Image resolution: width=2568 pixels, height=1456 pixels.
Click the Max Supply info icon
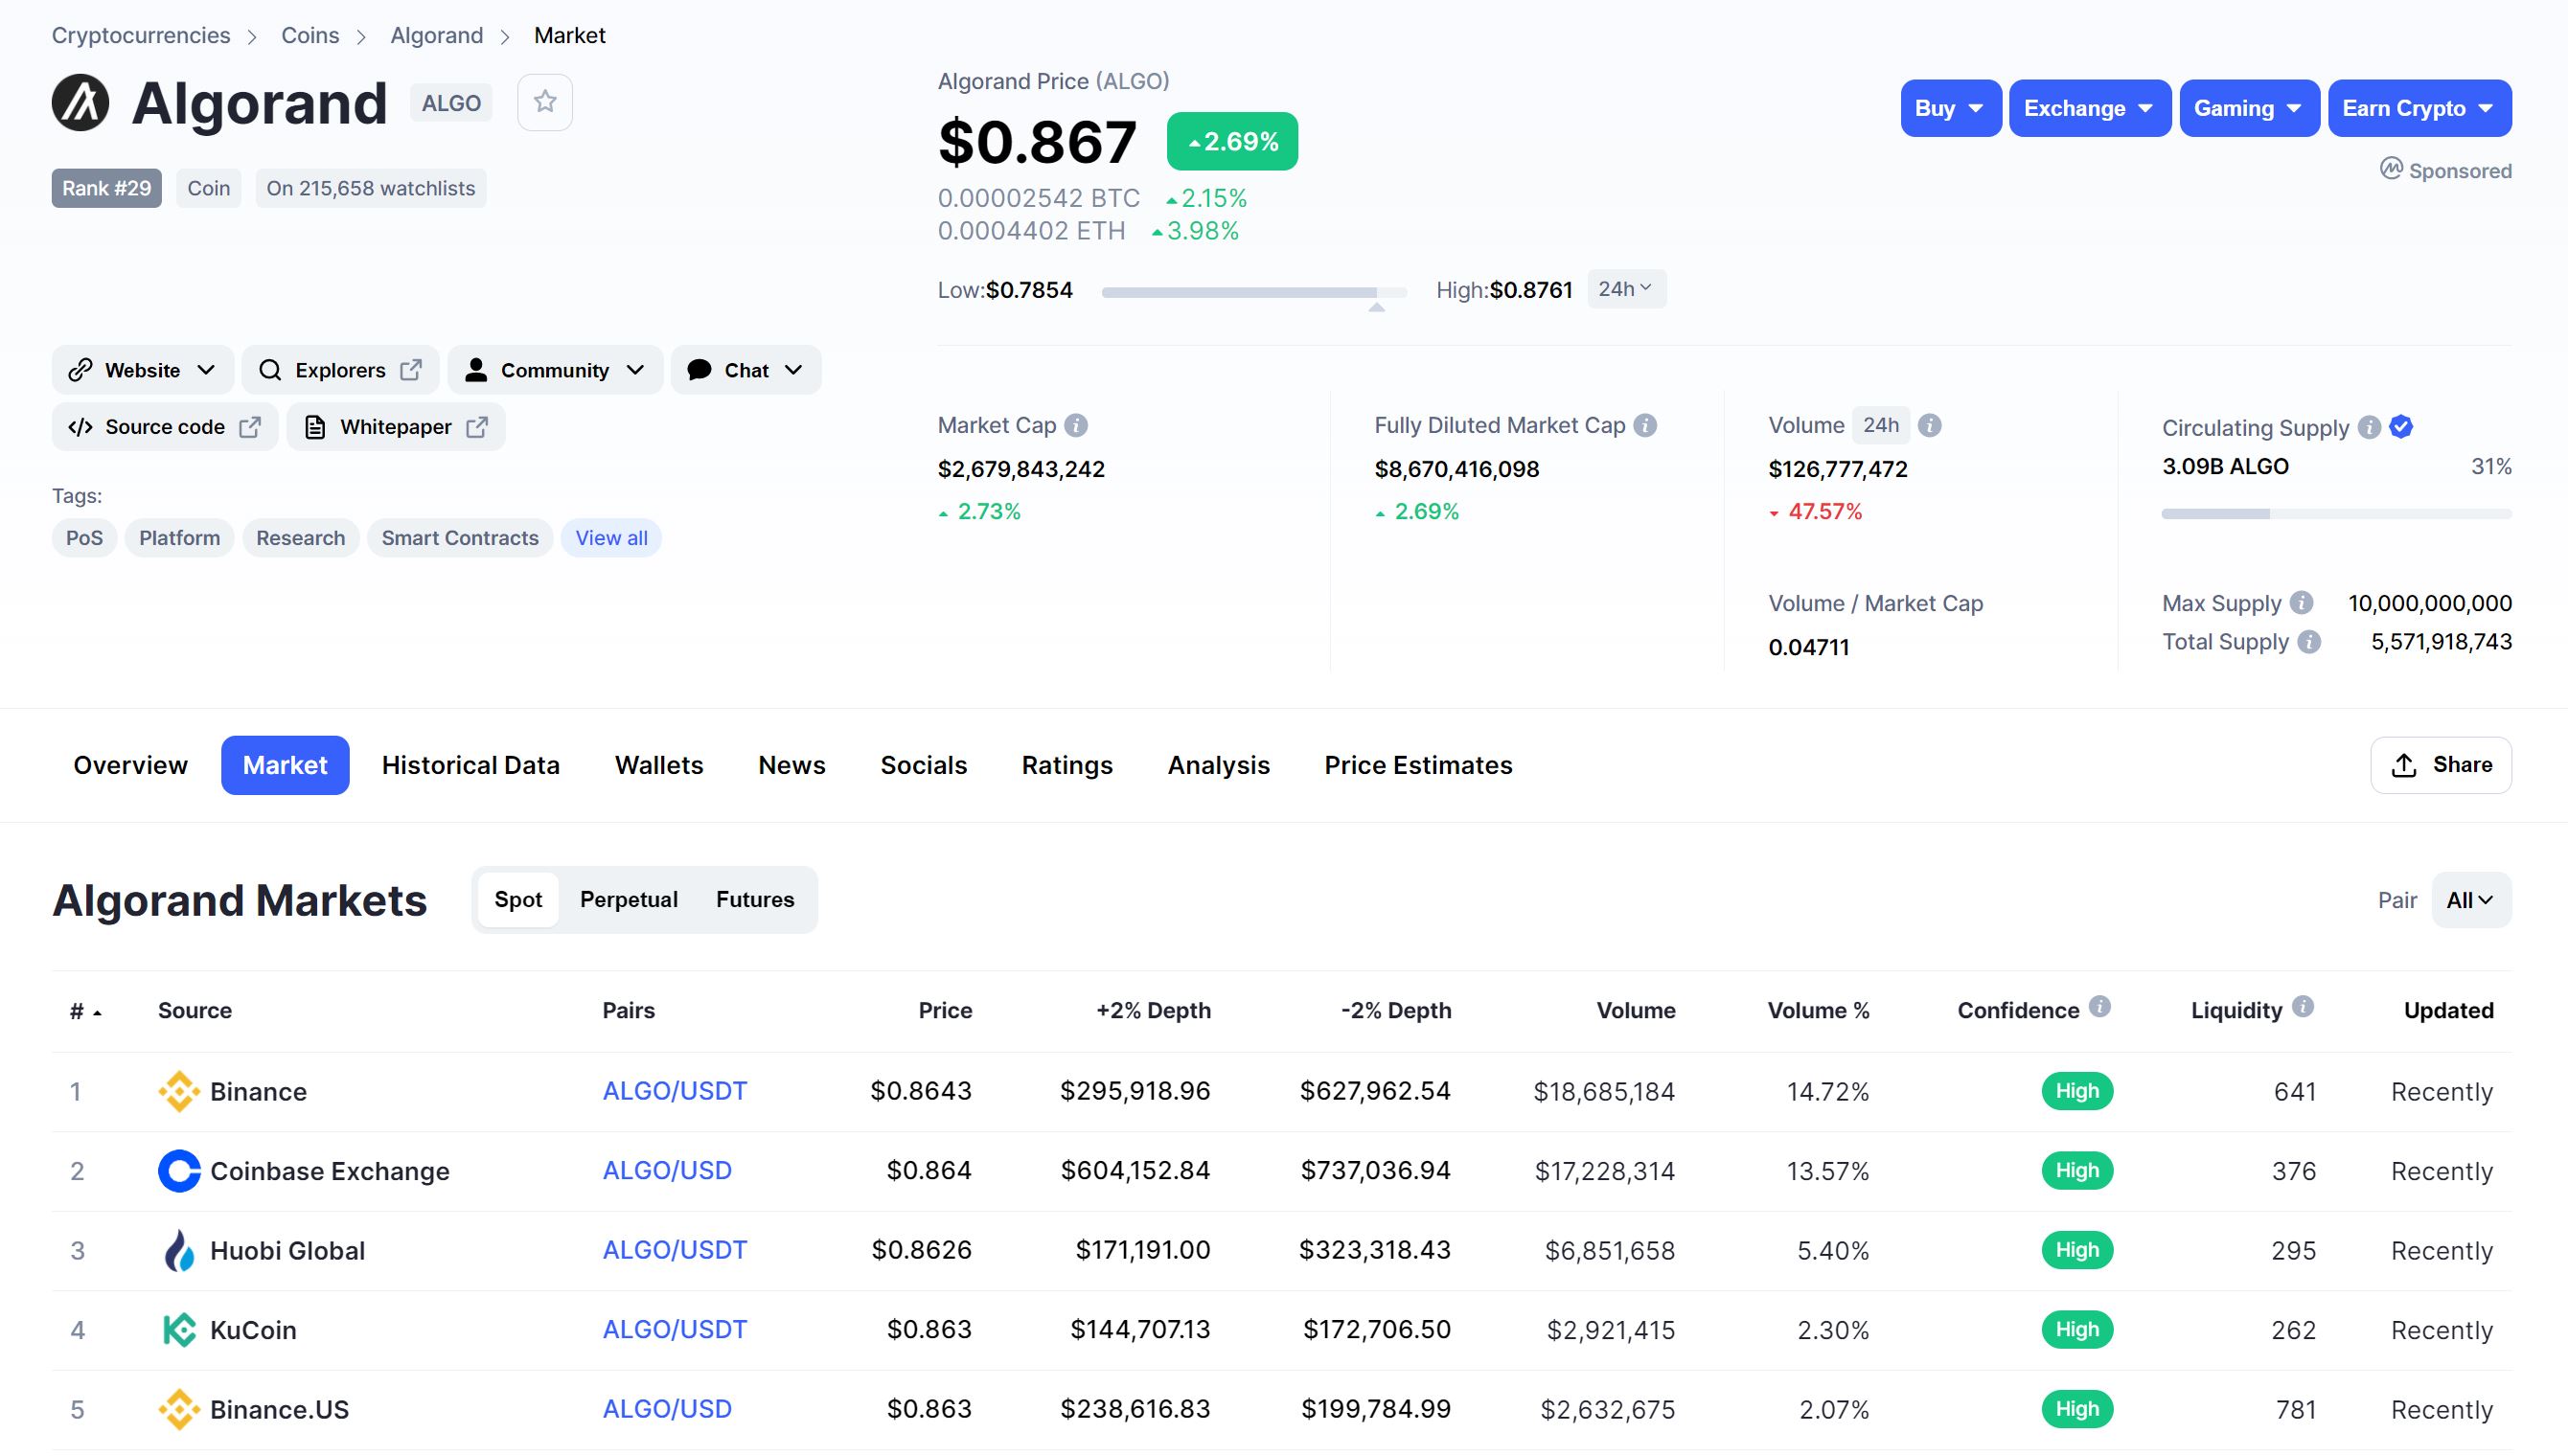click(x=2301, y=603)
